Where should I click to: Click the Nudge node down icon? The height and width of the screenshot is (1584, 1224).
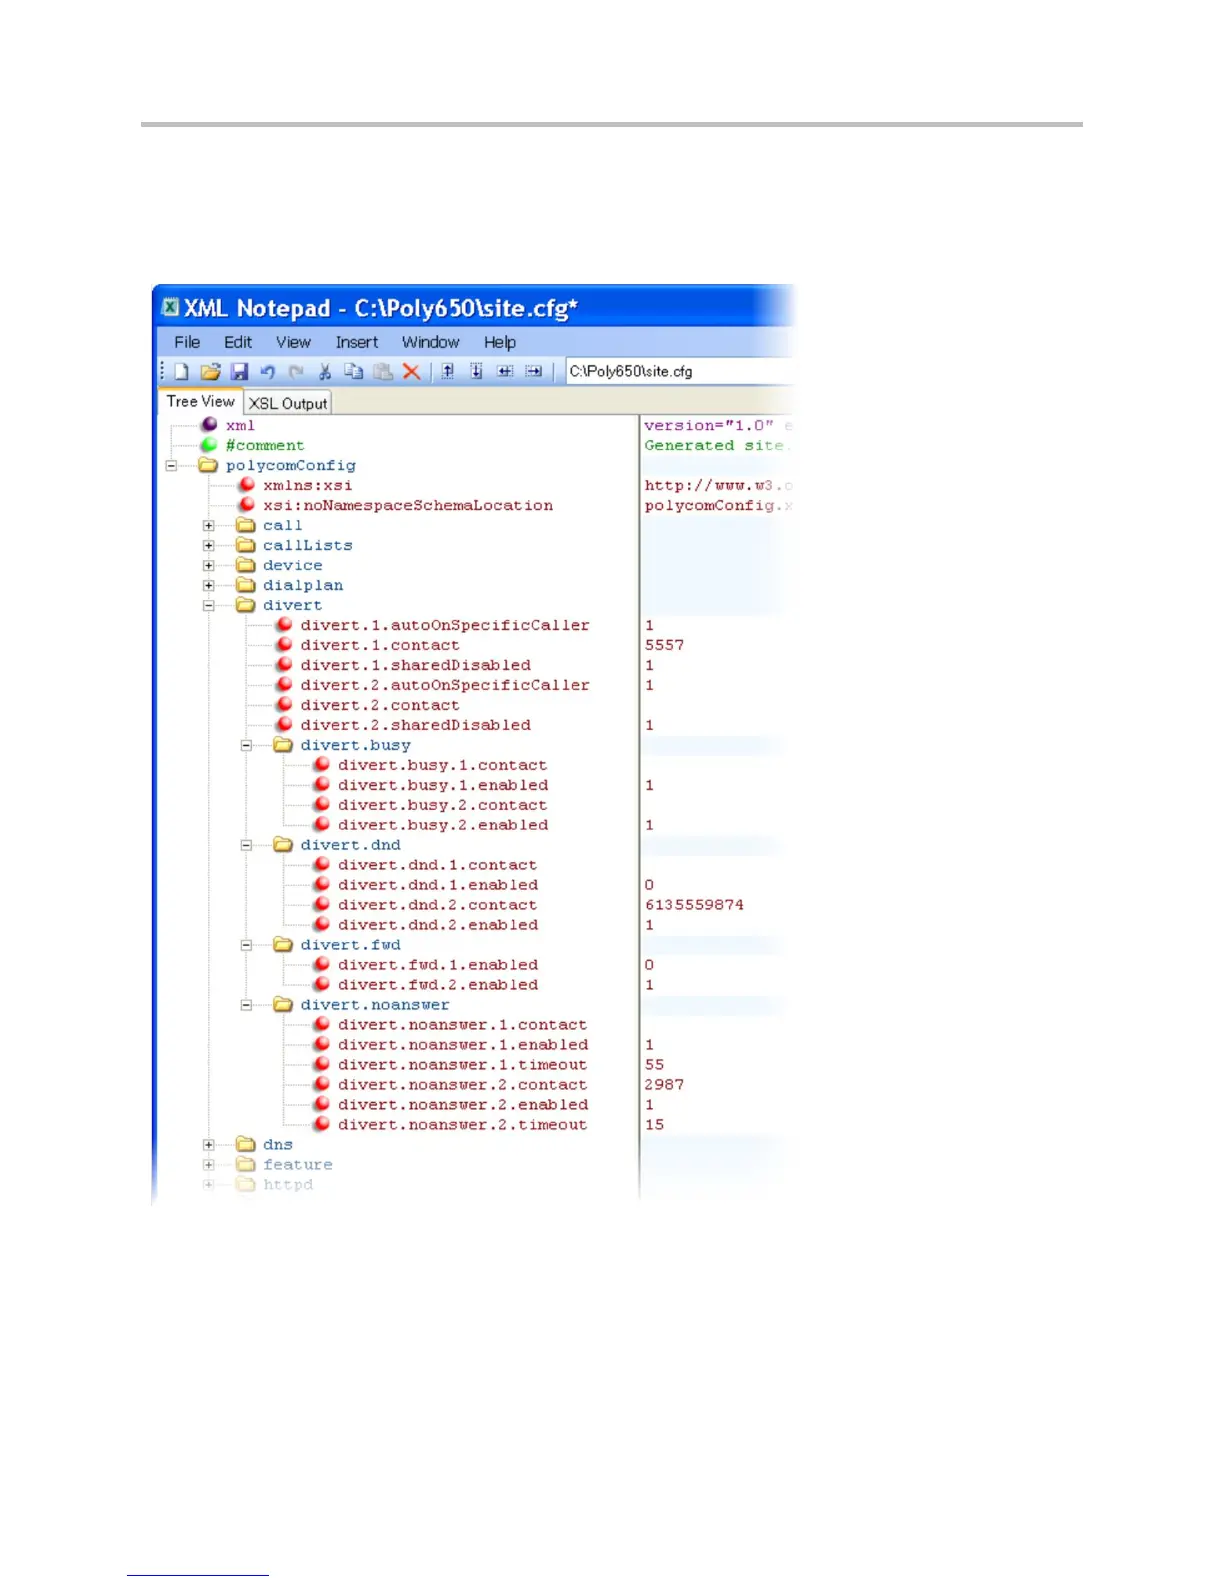tap(477, 371)
